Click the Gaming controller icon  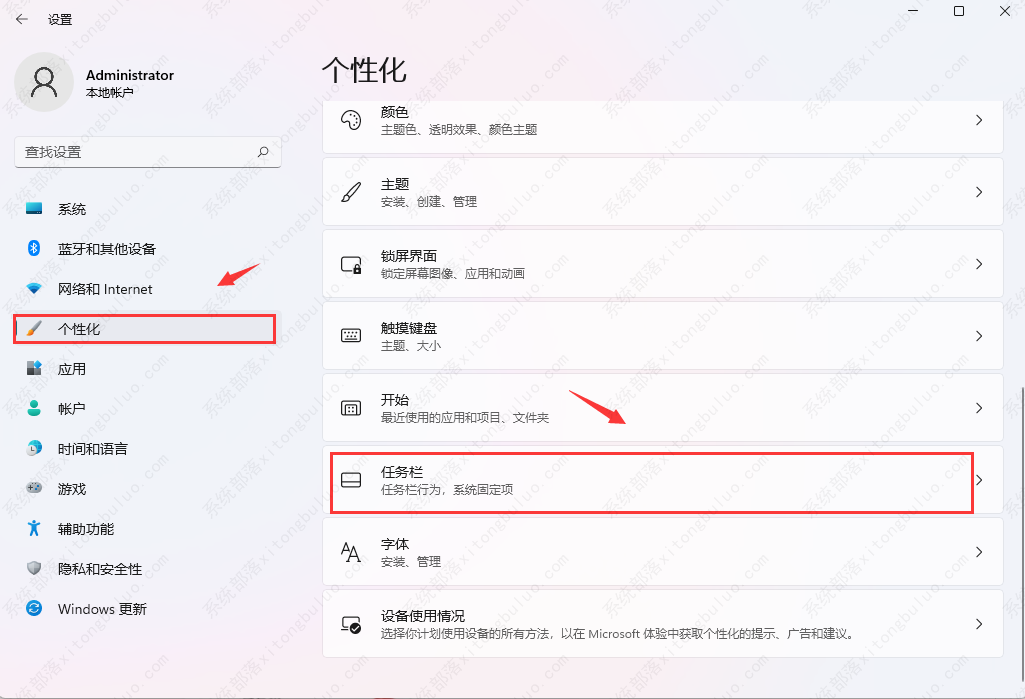34,488
